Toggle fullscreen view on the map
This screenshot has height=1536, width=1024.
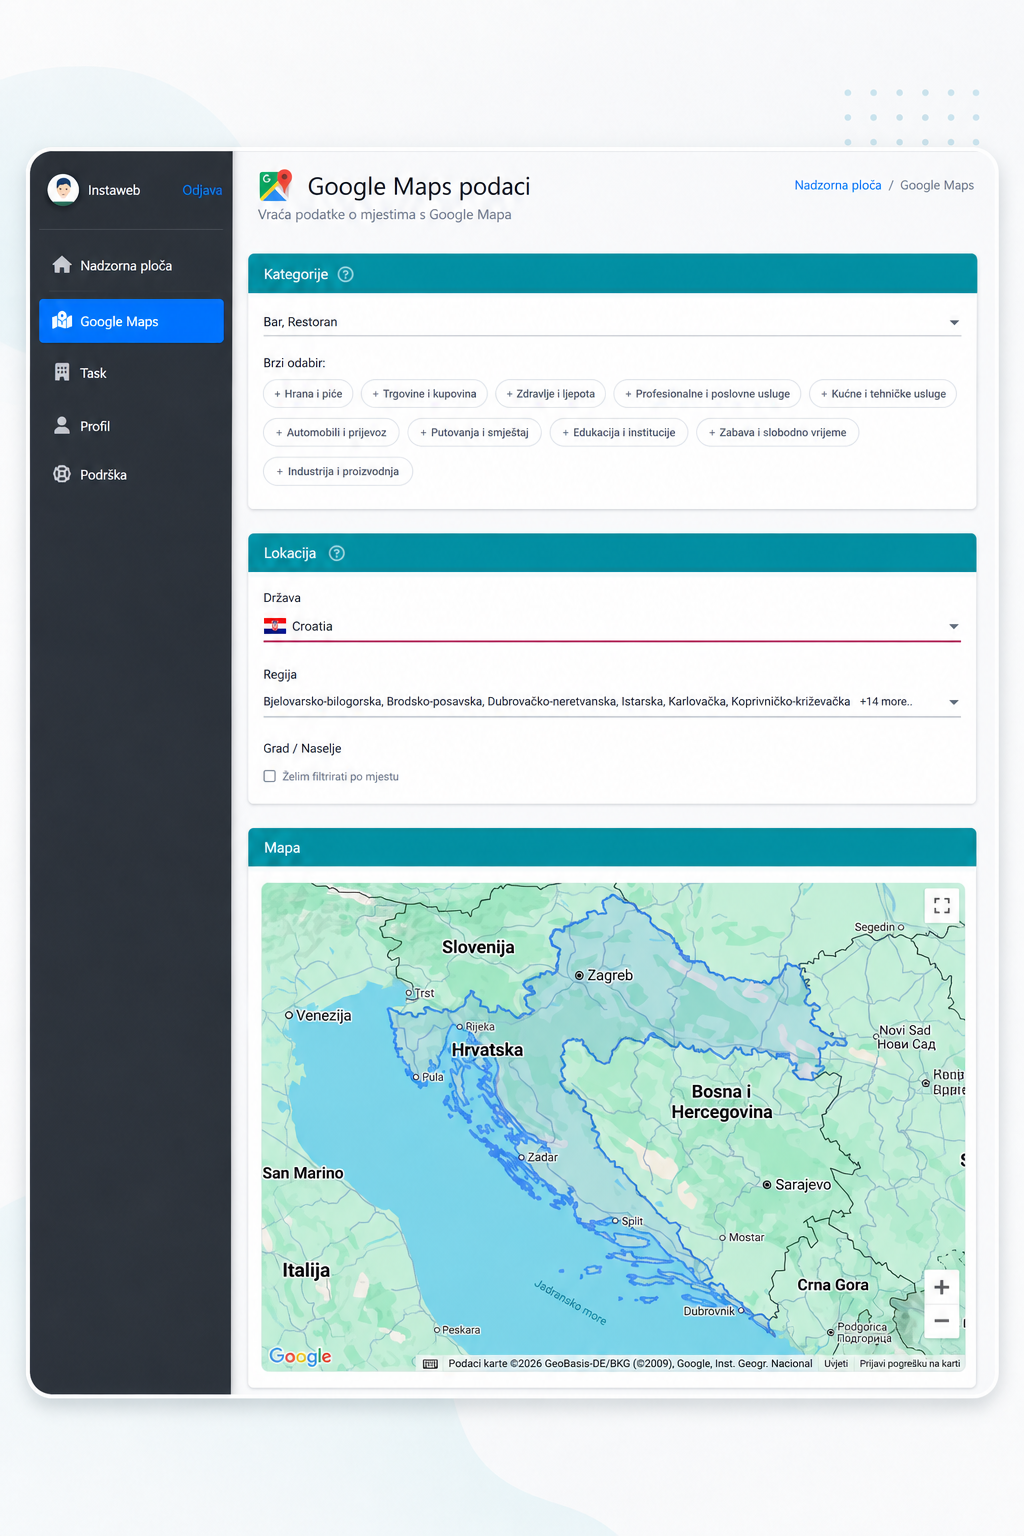click(x=941, y=906)
